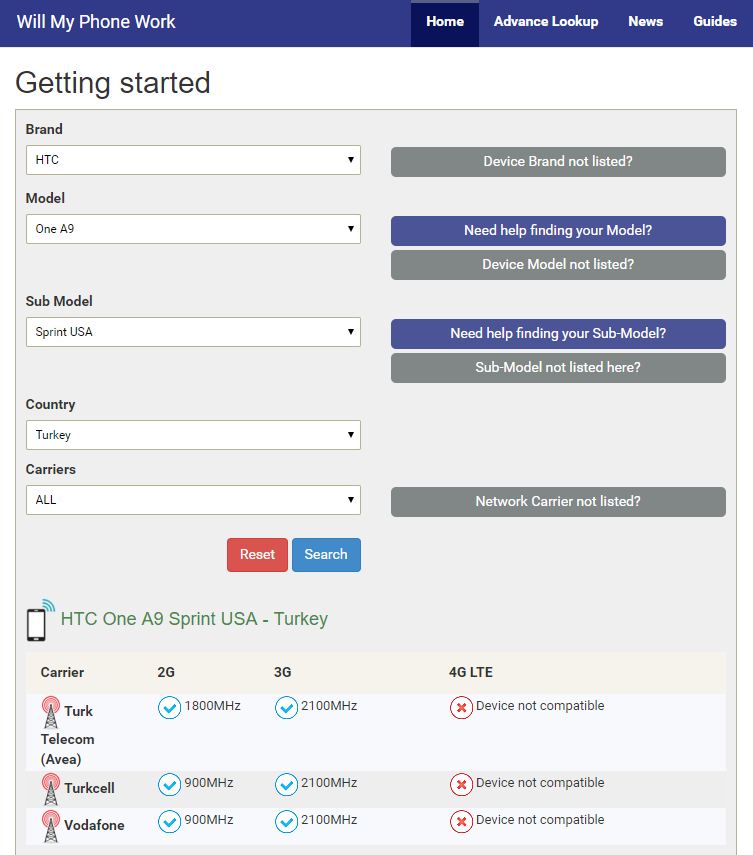Click Need help finding your Model button
The width and height of the screenshot is (753, 855).
pyautogui.click(x=558, y=231)
